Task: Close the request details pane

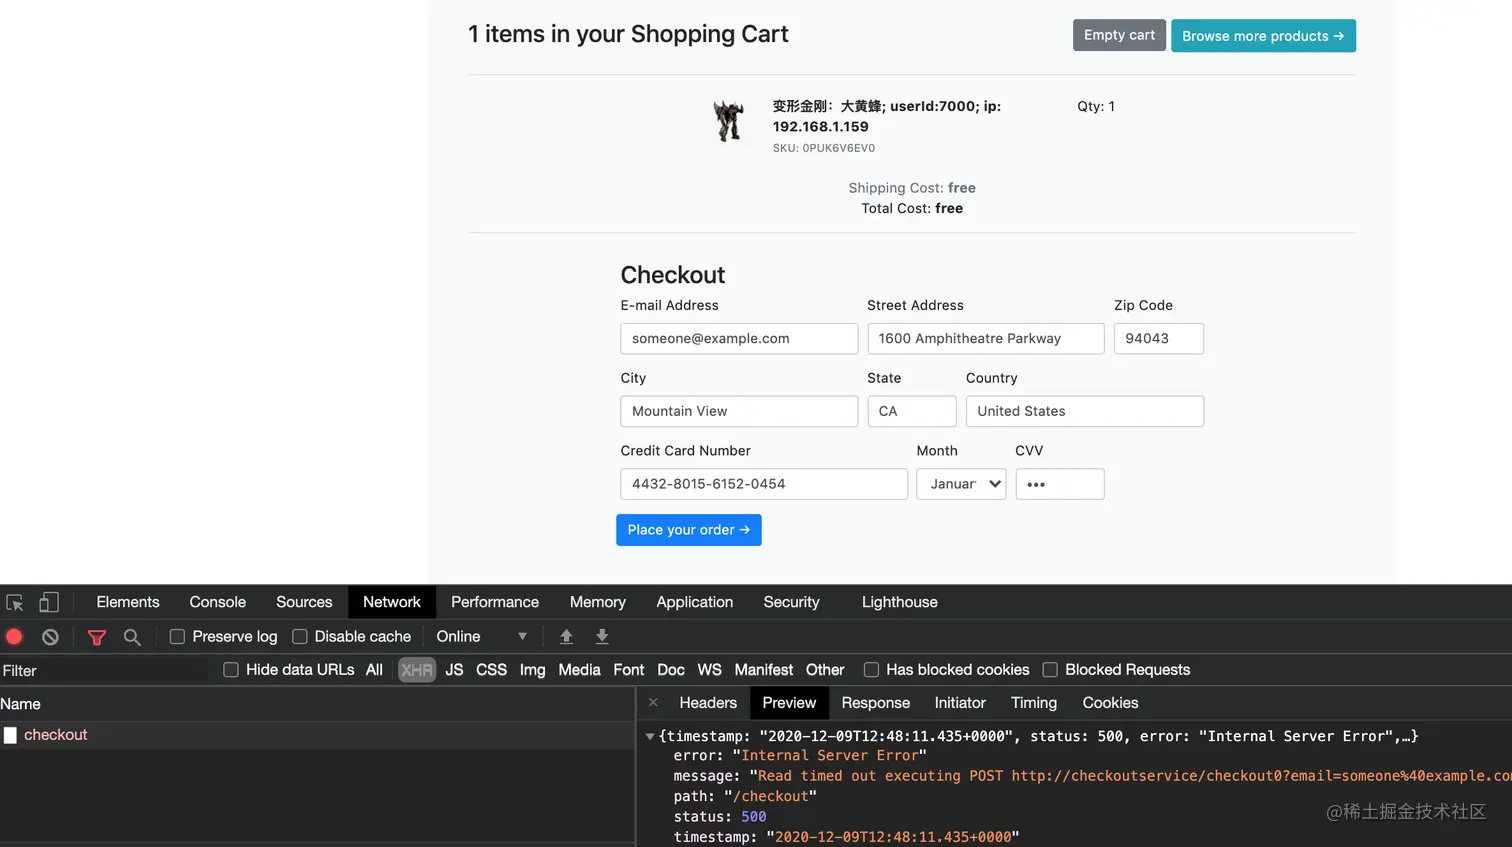Action: (x=653, y=703)
